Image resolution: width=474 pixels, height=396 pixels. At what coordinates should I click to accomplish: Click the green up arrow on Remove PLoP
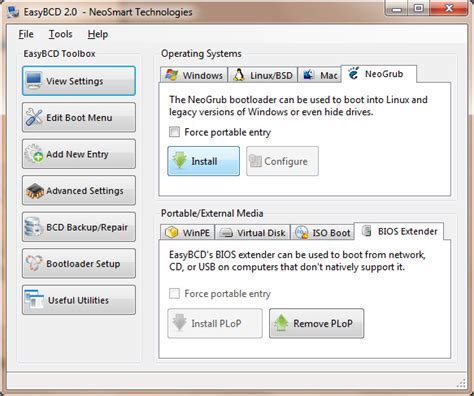point(281,323)
